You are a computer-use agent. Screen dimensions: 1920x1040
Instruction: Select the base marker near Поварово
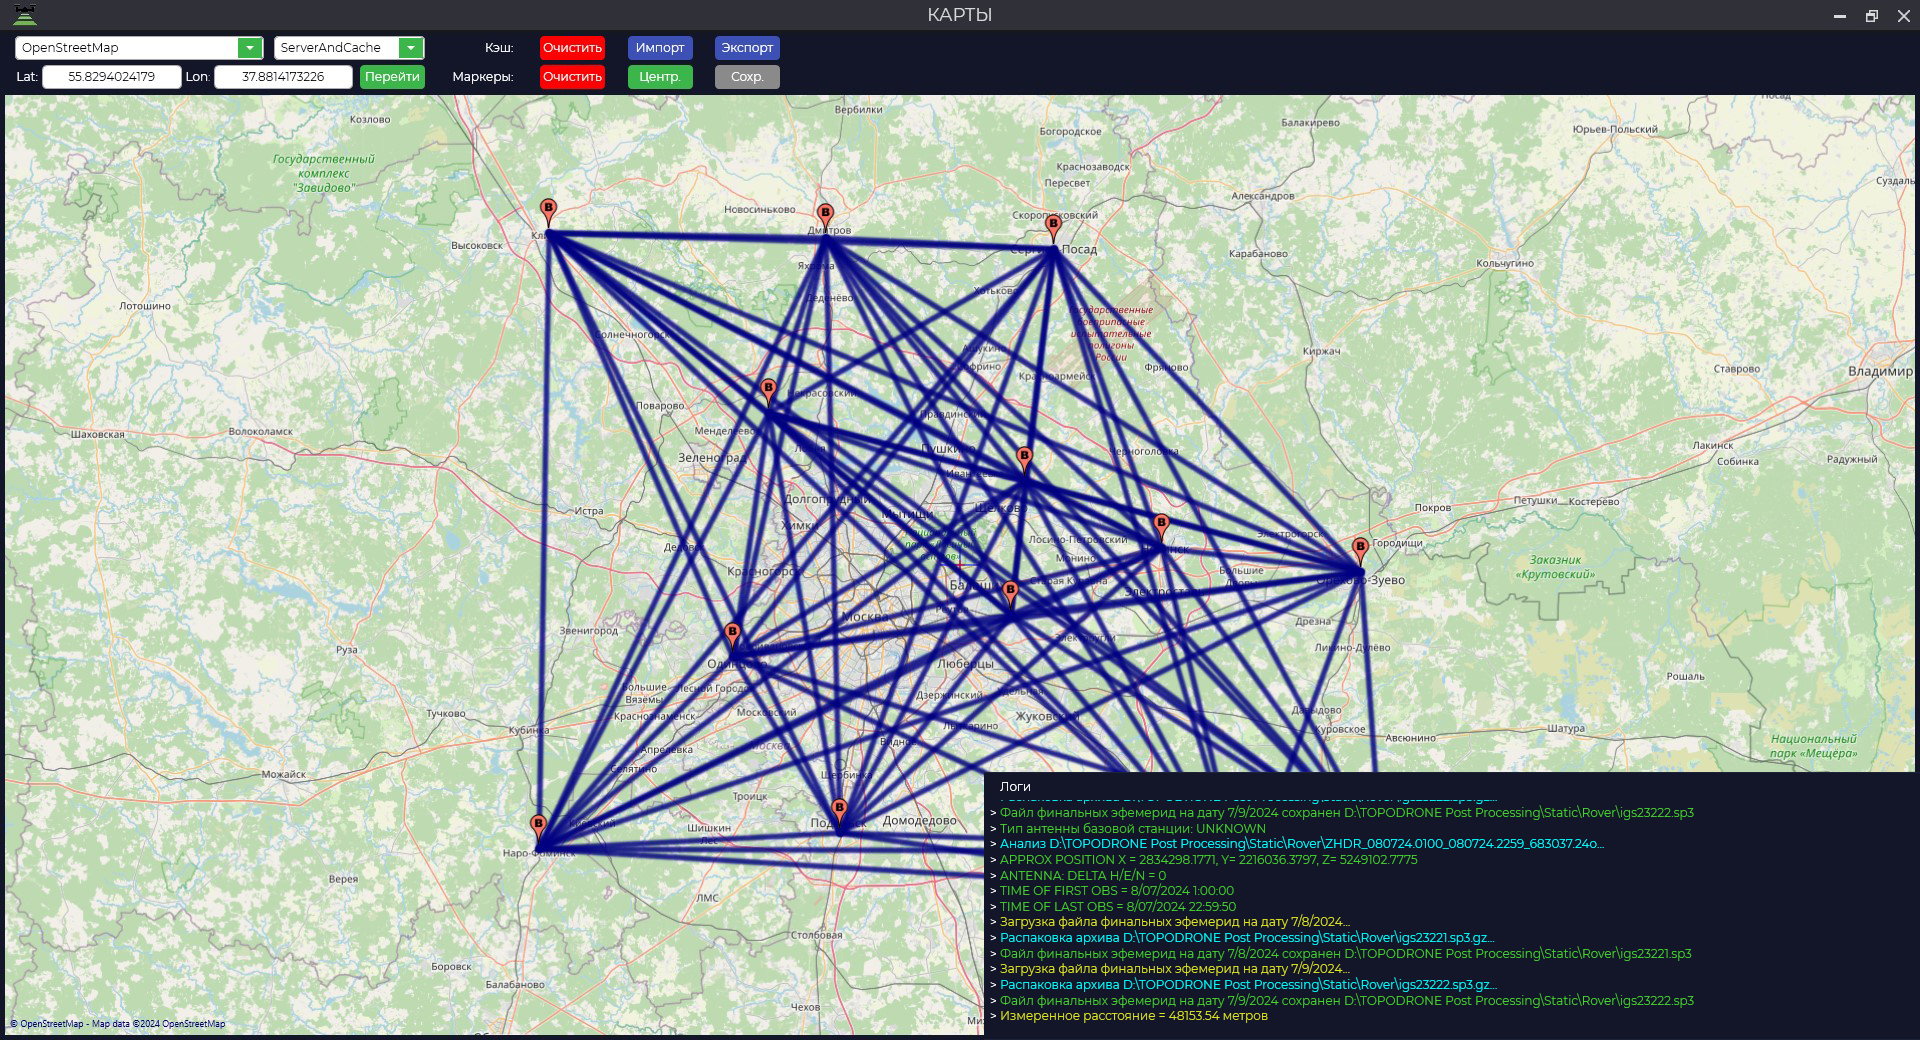coord(768,390)
